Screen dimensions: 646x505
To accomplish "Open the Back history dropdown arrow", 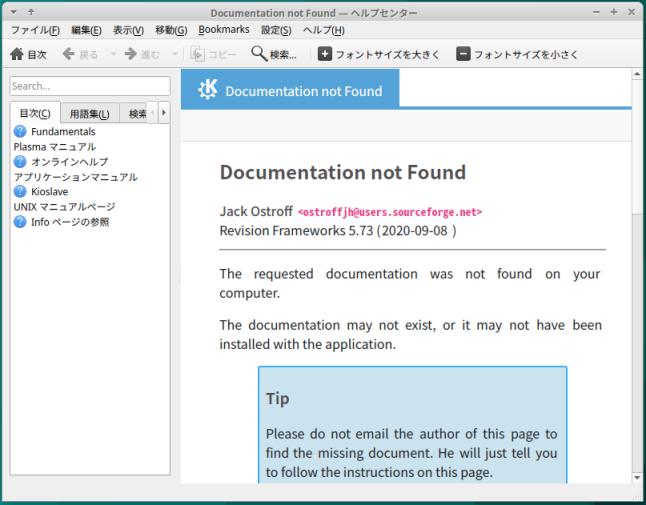I will tap(113, 54).
